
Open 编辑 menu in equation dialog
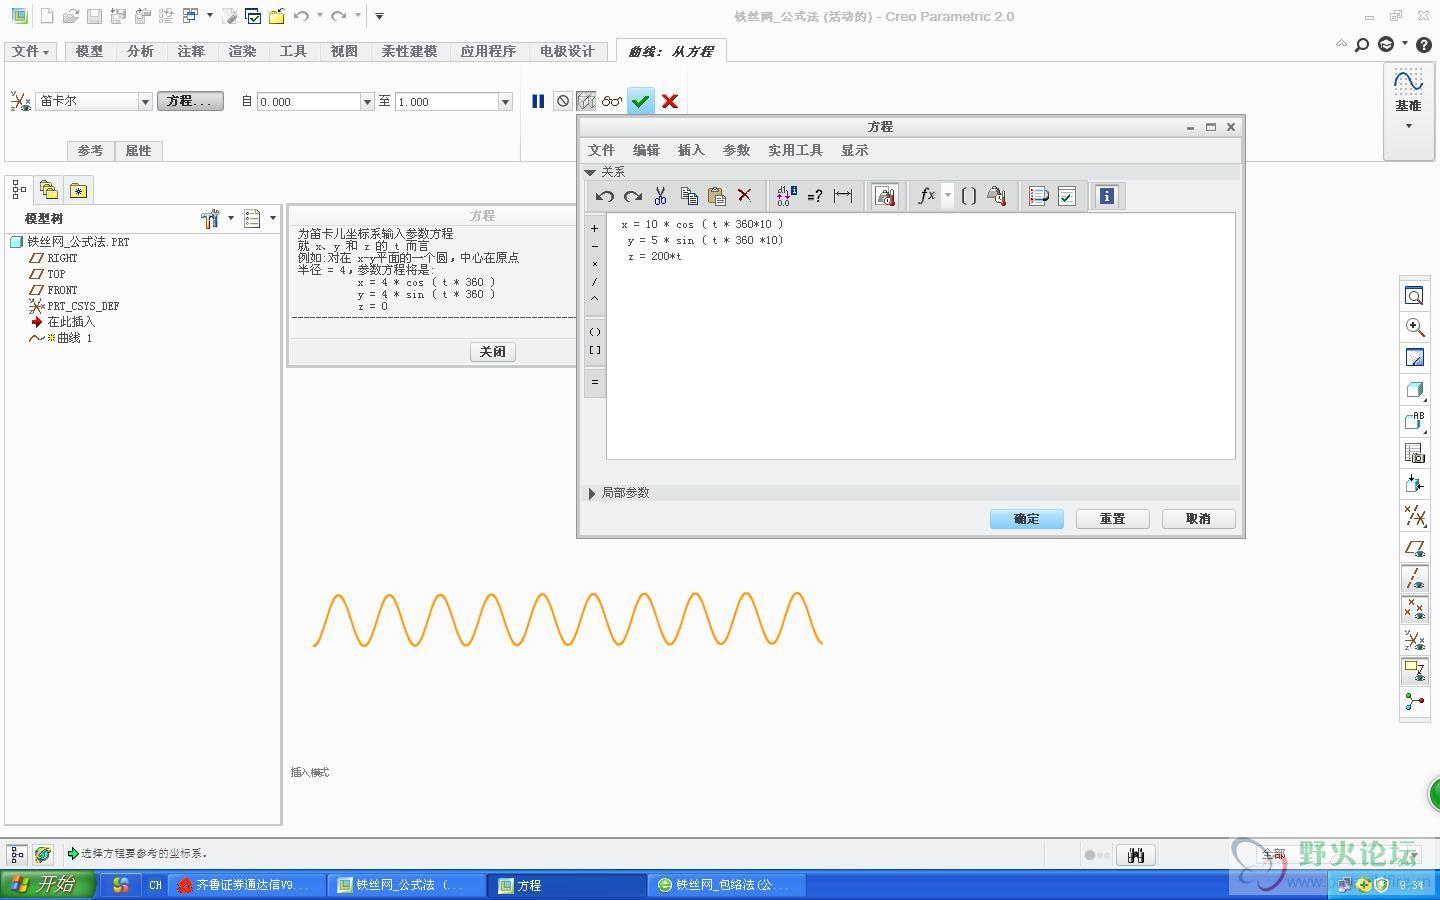point(646,150)
